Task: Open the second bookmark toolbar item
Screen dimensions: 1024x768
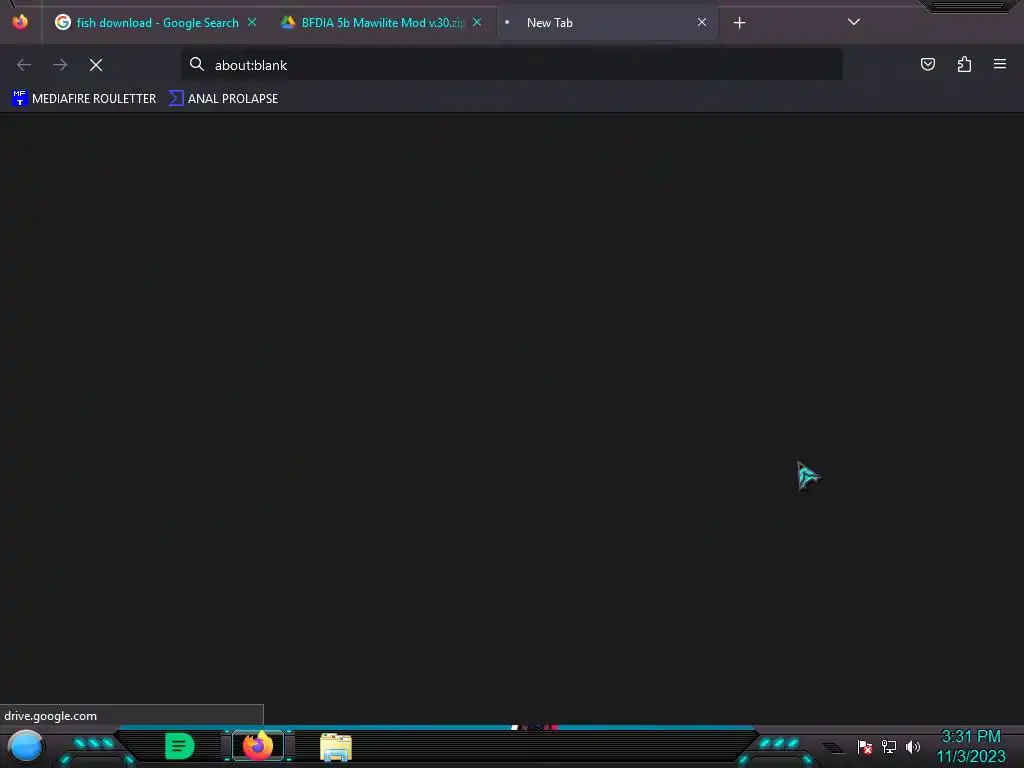Action: [223, 99]
